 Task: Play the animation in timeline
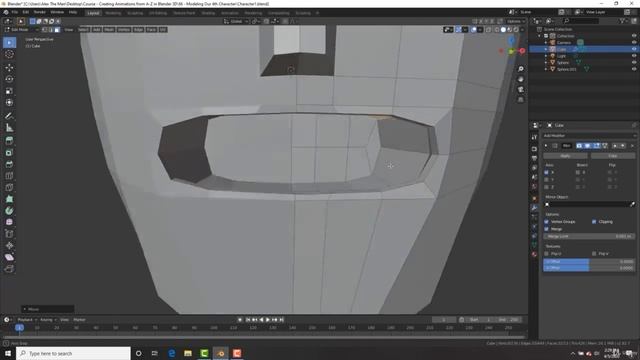coord(268,320)
